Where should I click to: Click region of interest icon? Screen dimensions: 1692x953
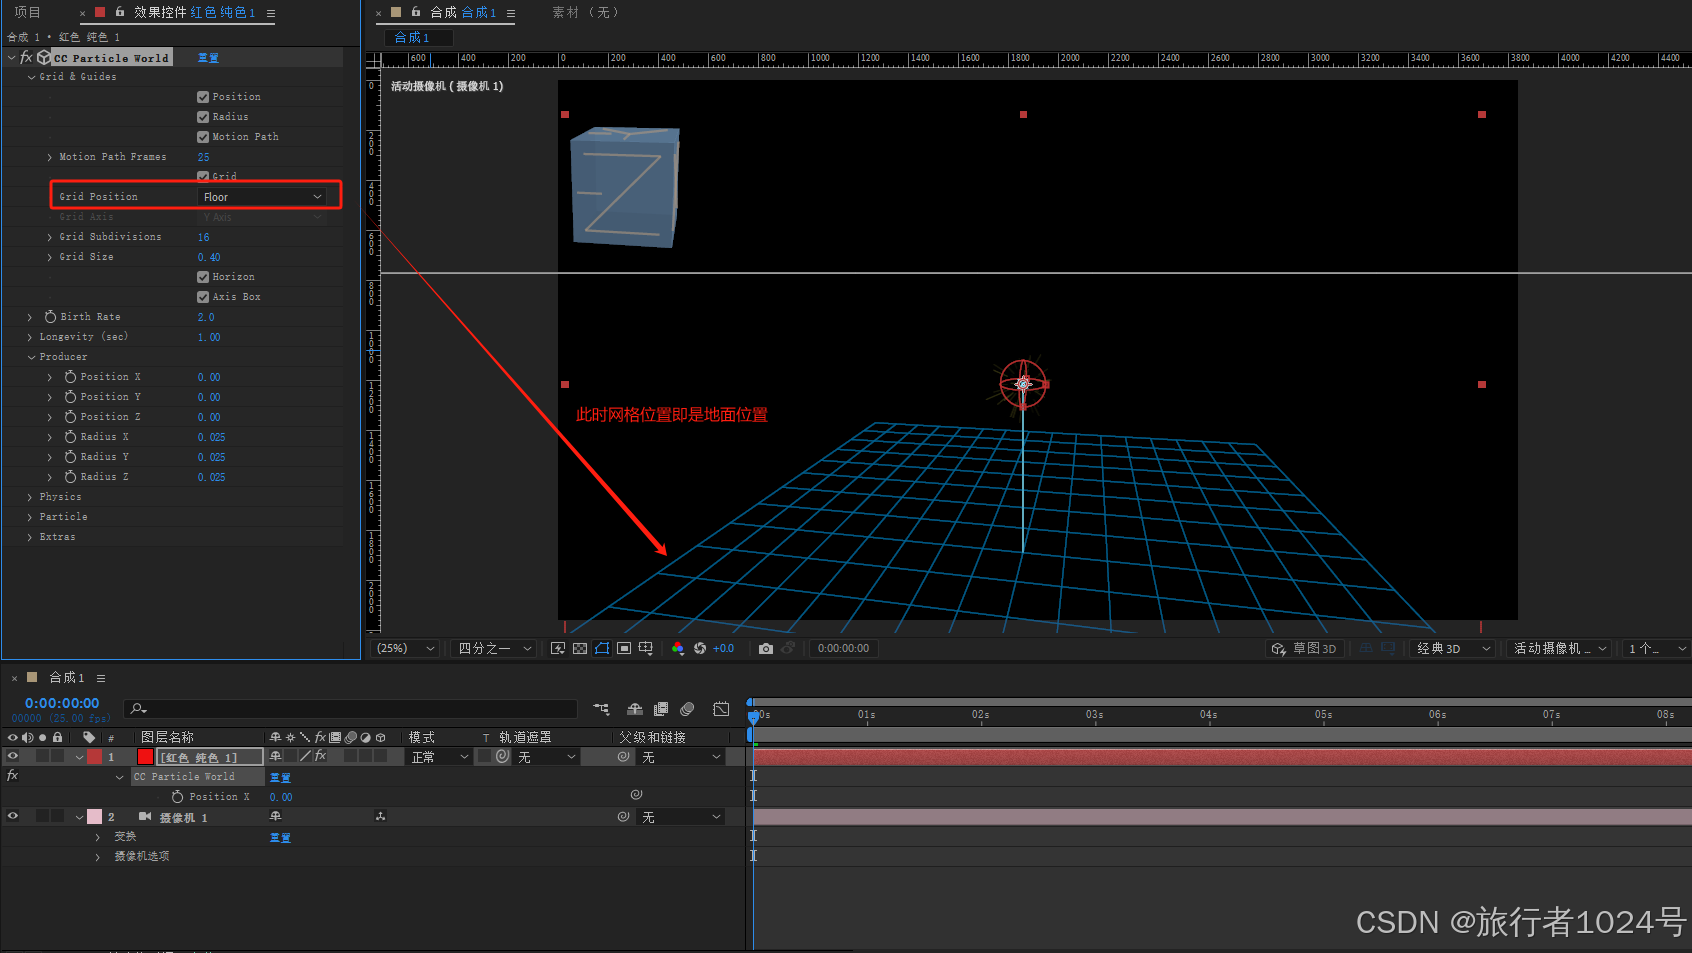click(x=624, y=649)
